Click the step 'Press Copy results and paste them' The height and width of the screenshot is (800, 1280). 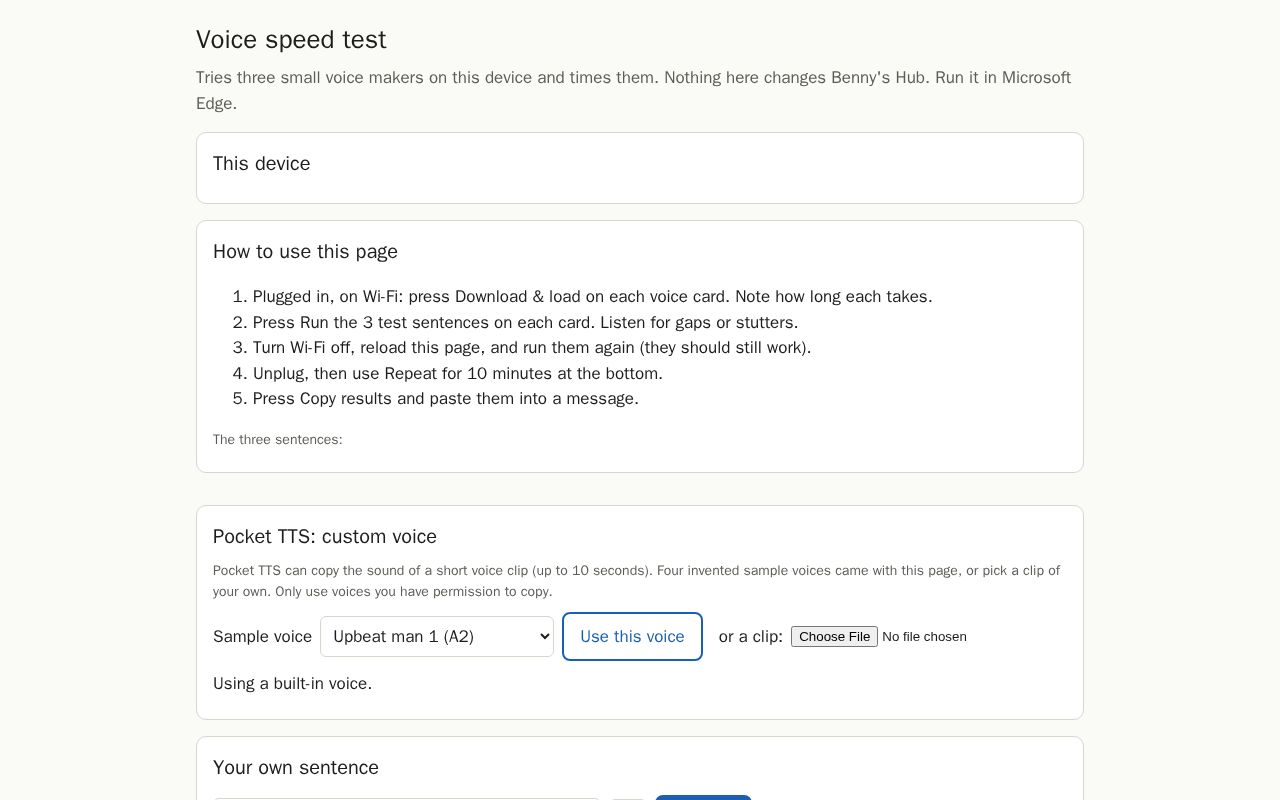pos(446,399)
